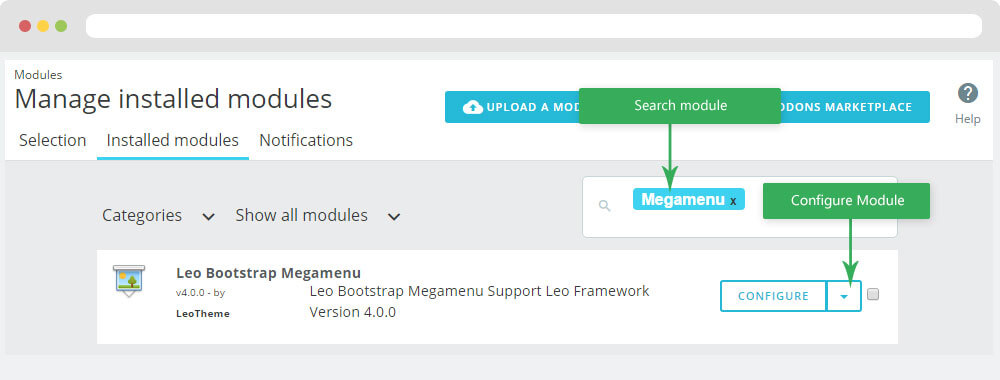Click the yellow minimize window dot
The width and height of the screenshot is (1000, 380).
point(43,26)
